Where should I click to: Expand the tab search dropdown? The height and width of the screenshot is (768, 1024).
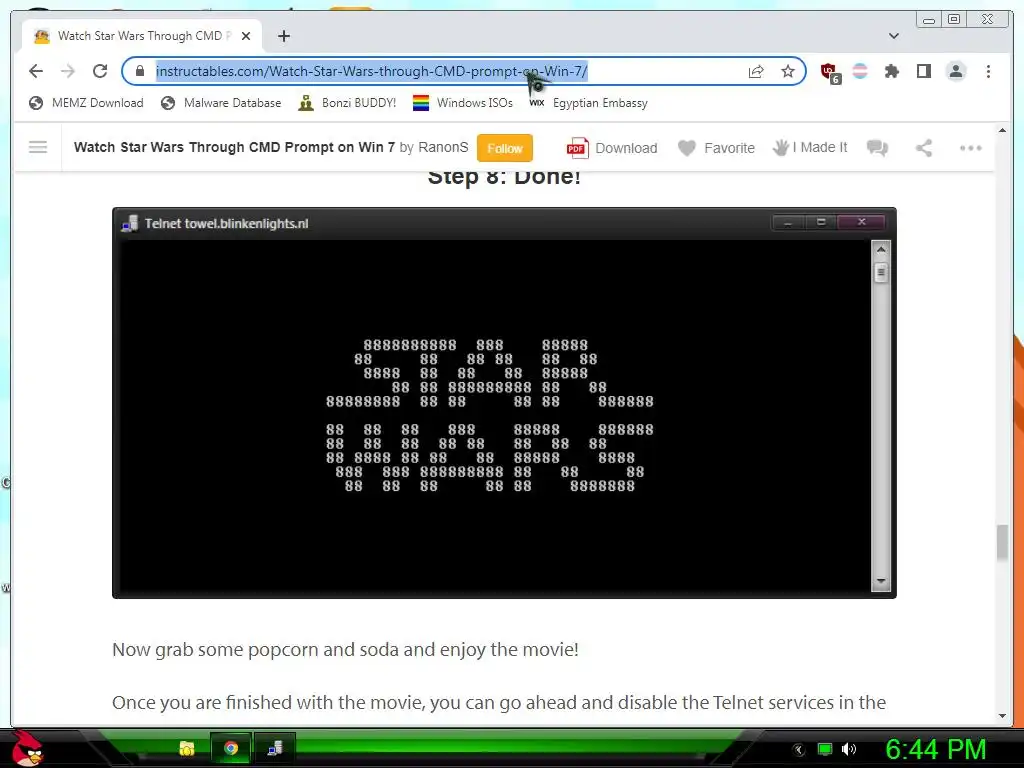point(893,36)
